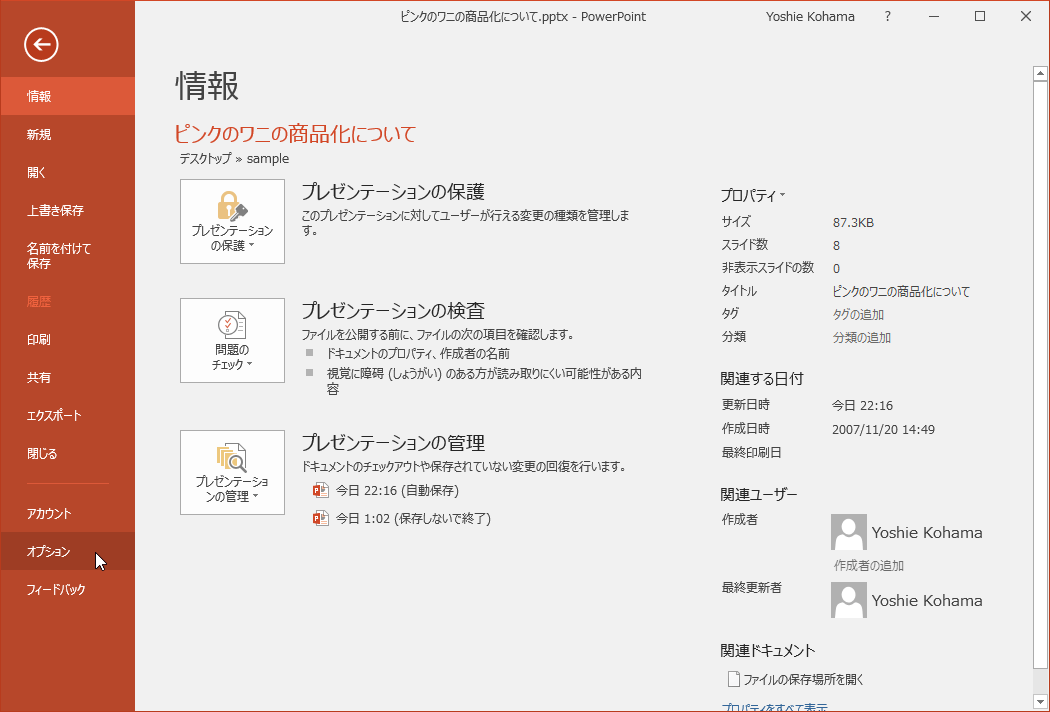Open オプション from the sidebar
This screenshot has width=1050, height=712.
[x=68, y=551]
